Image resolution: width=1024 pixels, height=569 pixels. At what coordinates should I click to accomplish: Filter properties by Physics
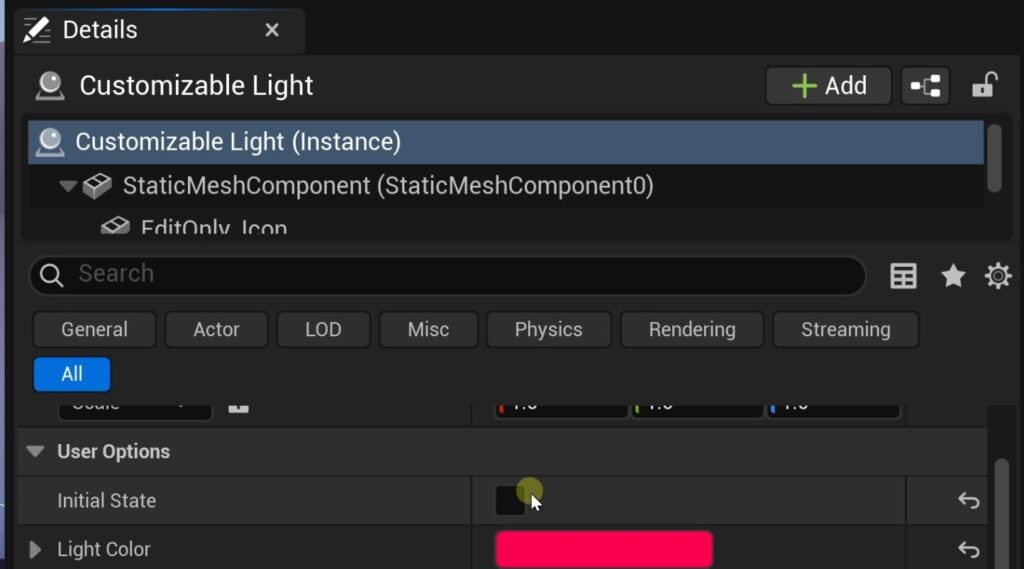click(x=548, y=329)
